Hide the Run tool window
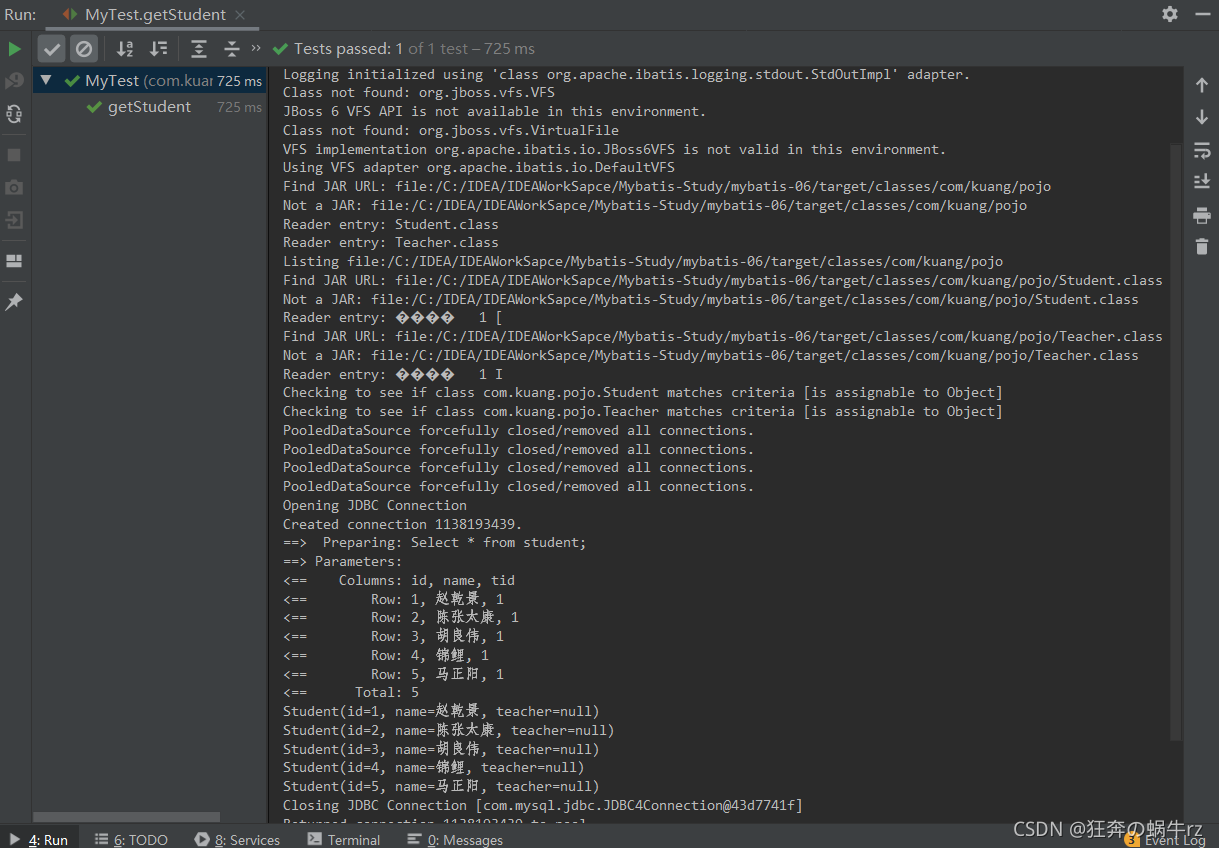1219x848 pixels. point(1202,14)
